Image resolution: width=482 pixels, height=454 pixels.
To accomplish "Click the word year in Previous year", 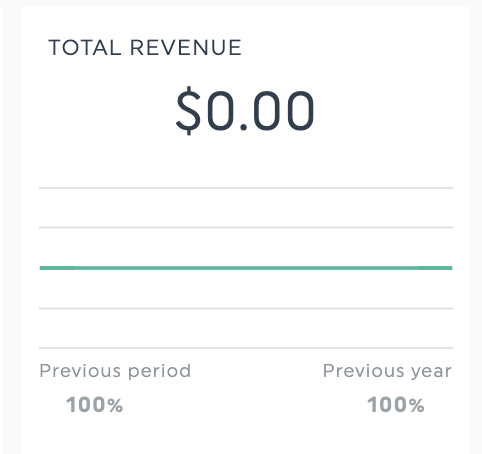I will (431, 373).
